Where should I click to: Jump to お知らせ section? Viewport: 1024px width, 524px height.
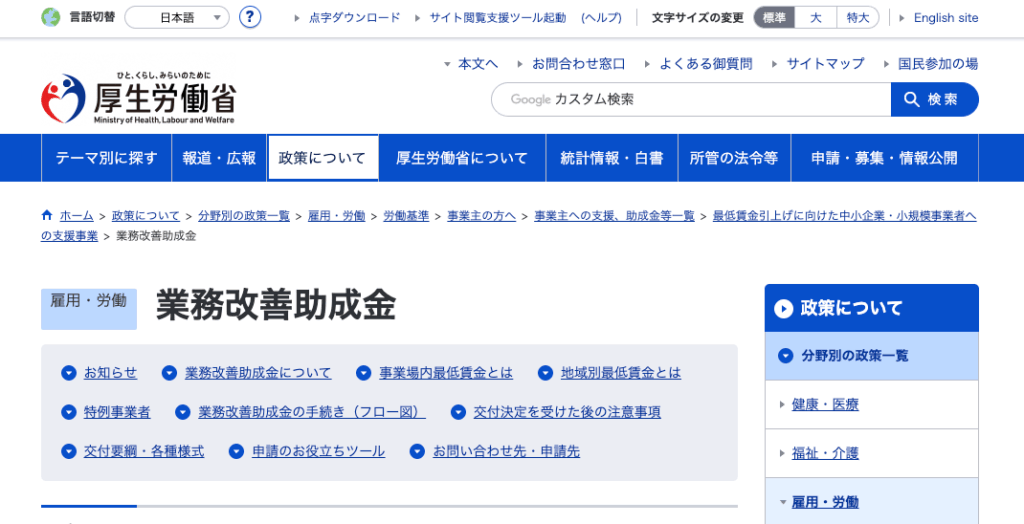click(x=110, y=373)
